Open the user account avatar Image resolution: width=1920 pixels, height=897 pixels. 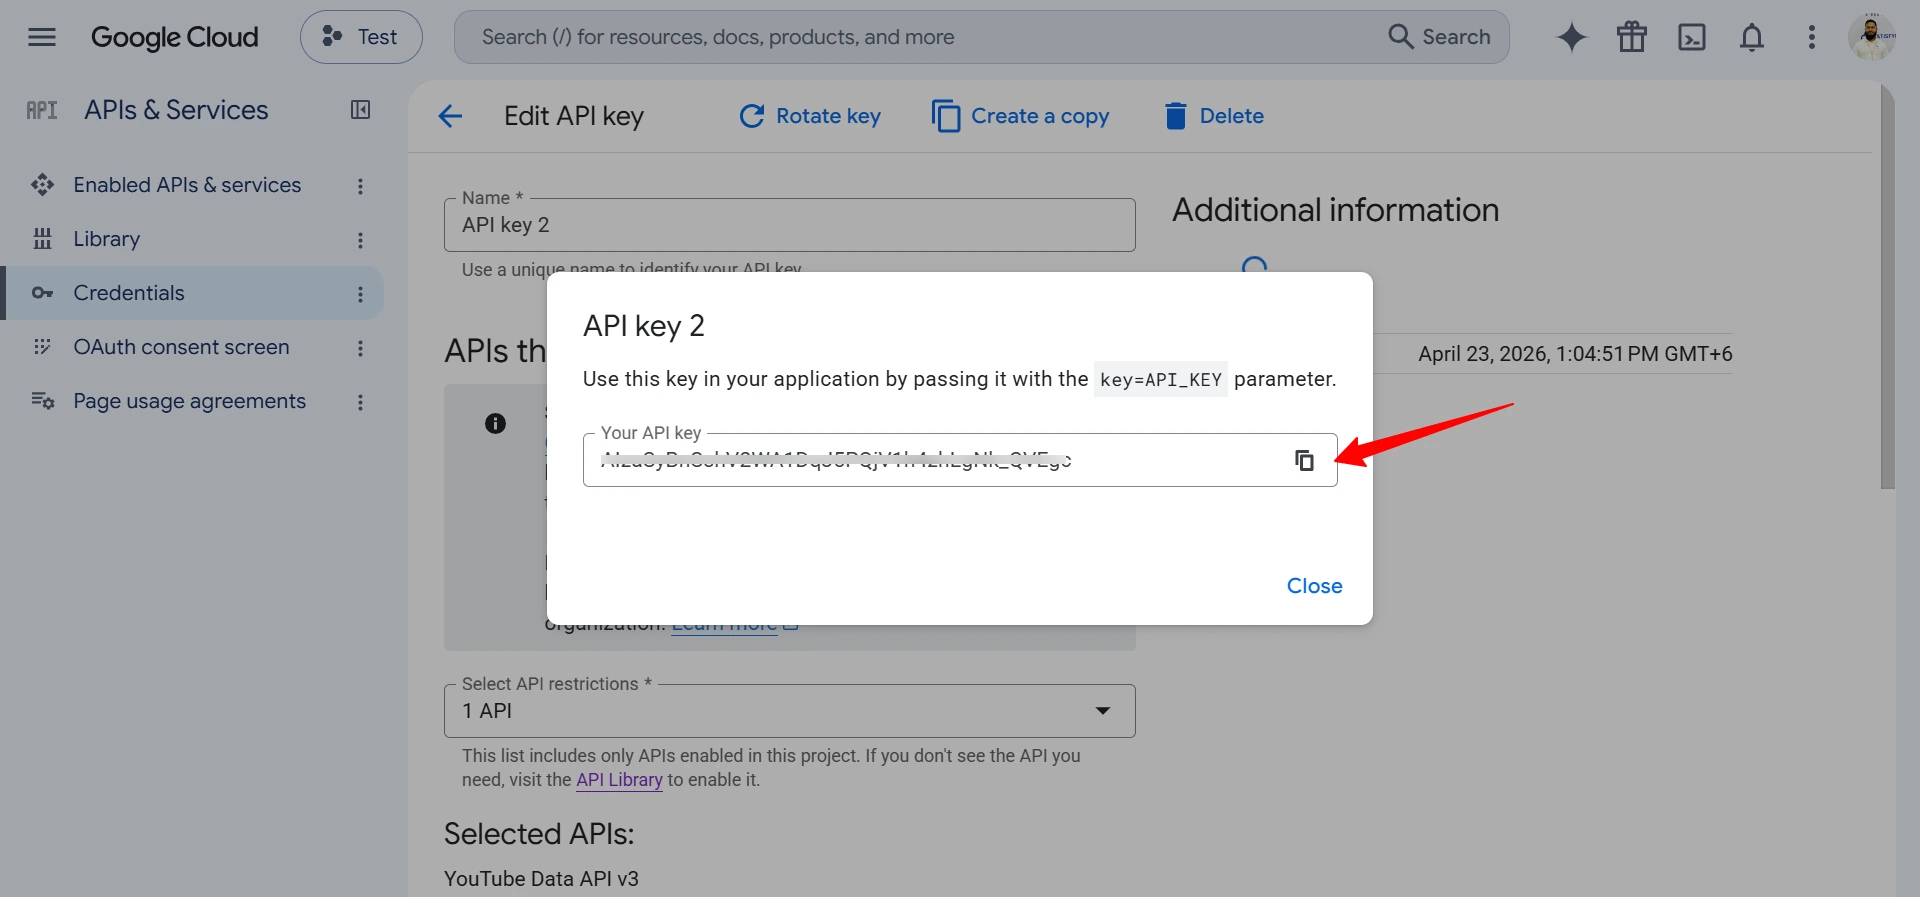(x=1872, y=37)
